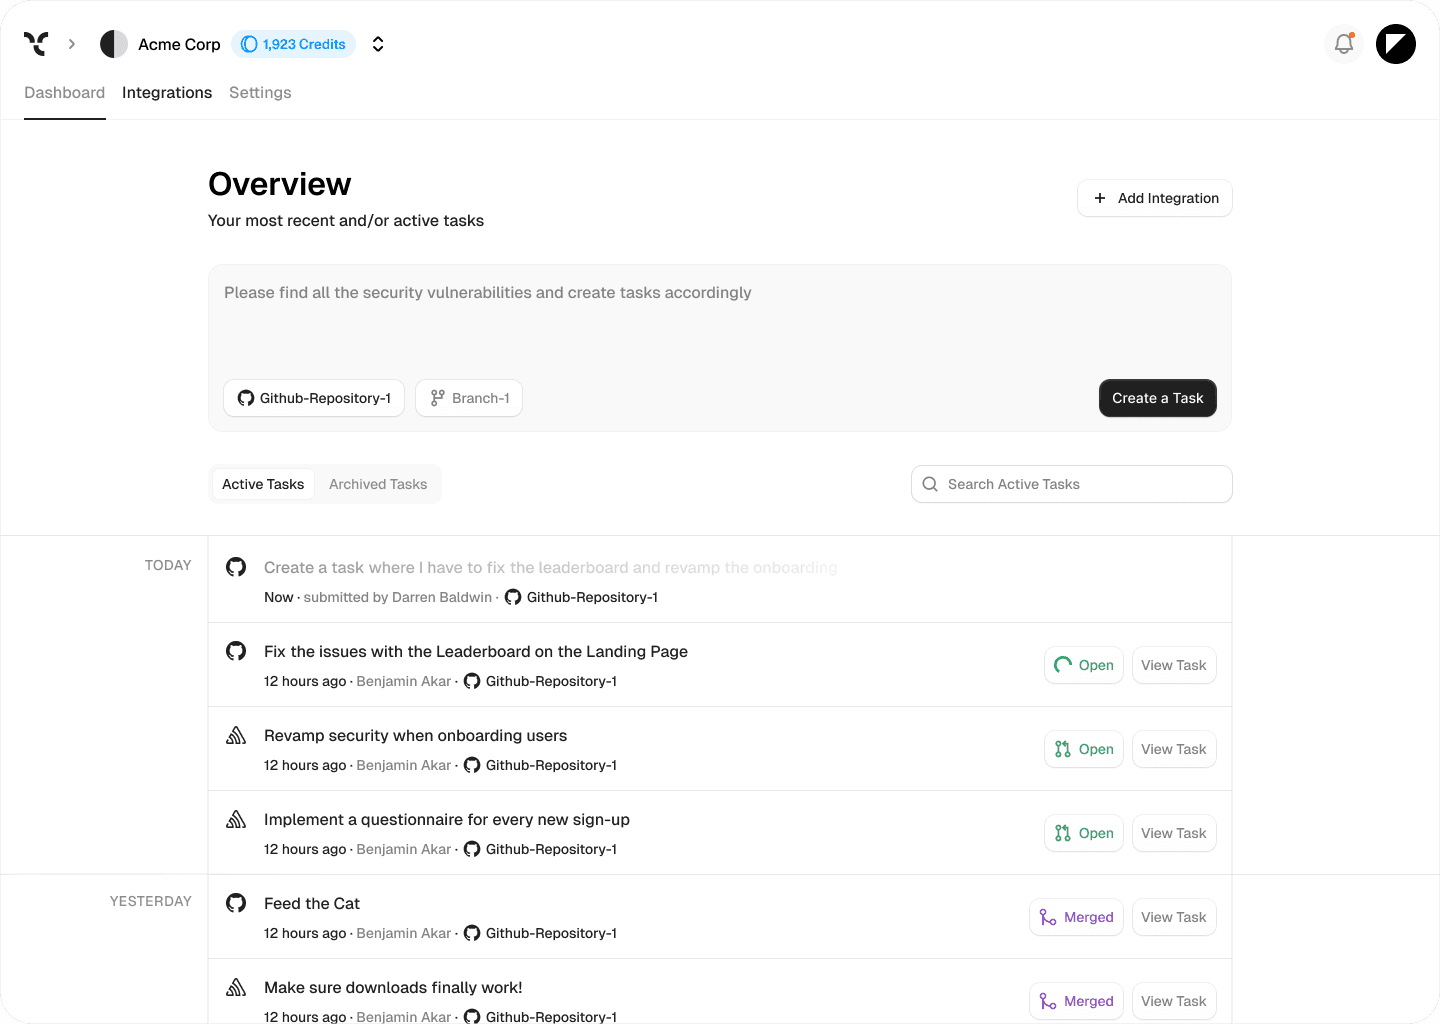This screenshot has width=1440, height=1024.
Task: Switch to the Integrations tab
Action: [x=167, y=92]
